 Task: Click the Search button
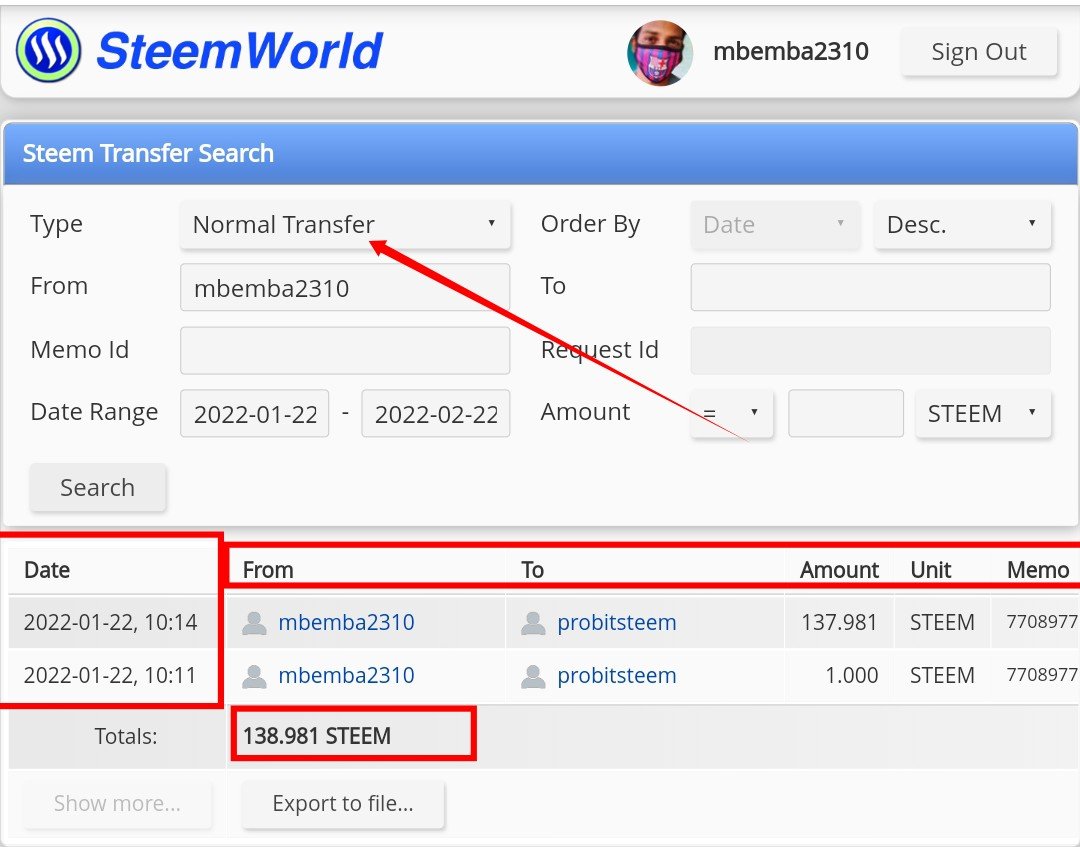(x=97, y=488)
